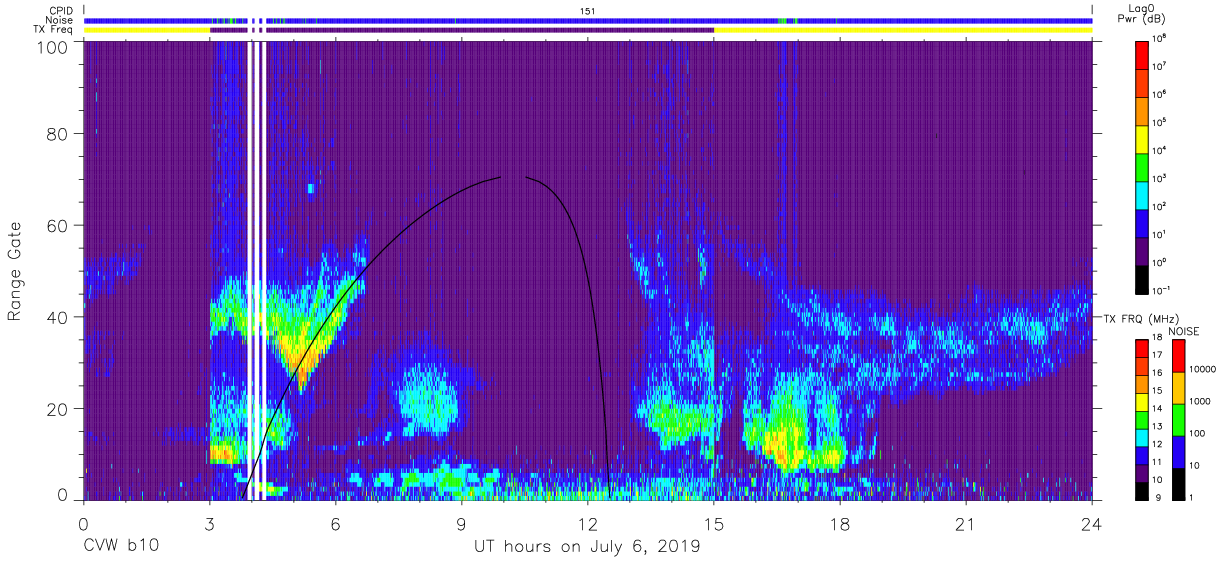Click range gate tick label 60
Screen dimensions: 1228x567
click(56, 225)
